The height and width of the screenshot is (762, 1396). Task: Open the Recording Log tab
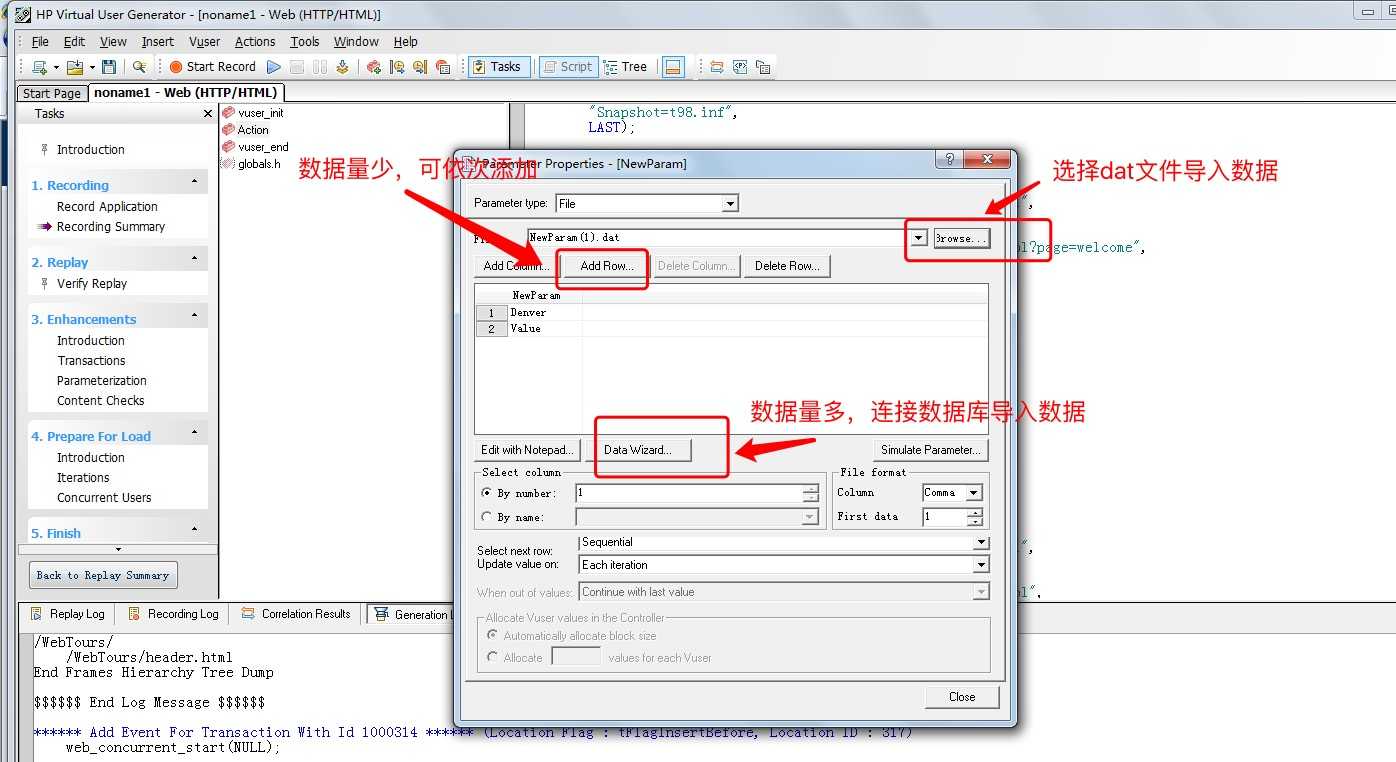pos(173,614)
